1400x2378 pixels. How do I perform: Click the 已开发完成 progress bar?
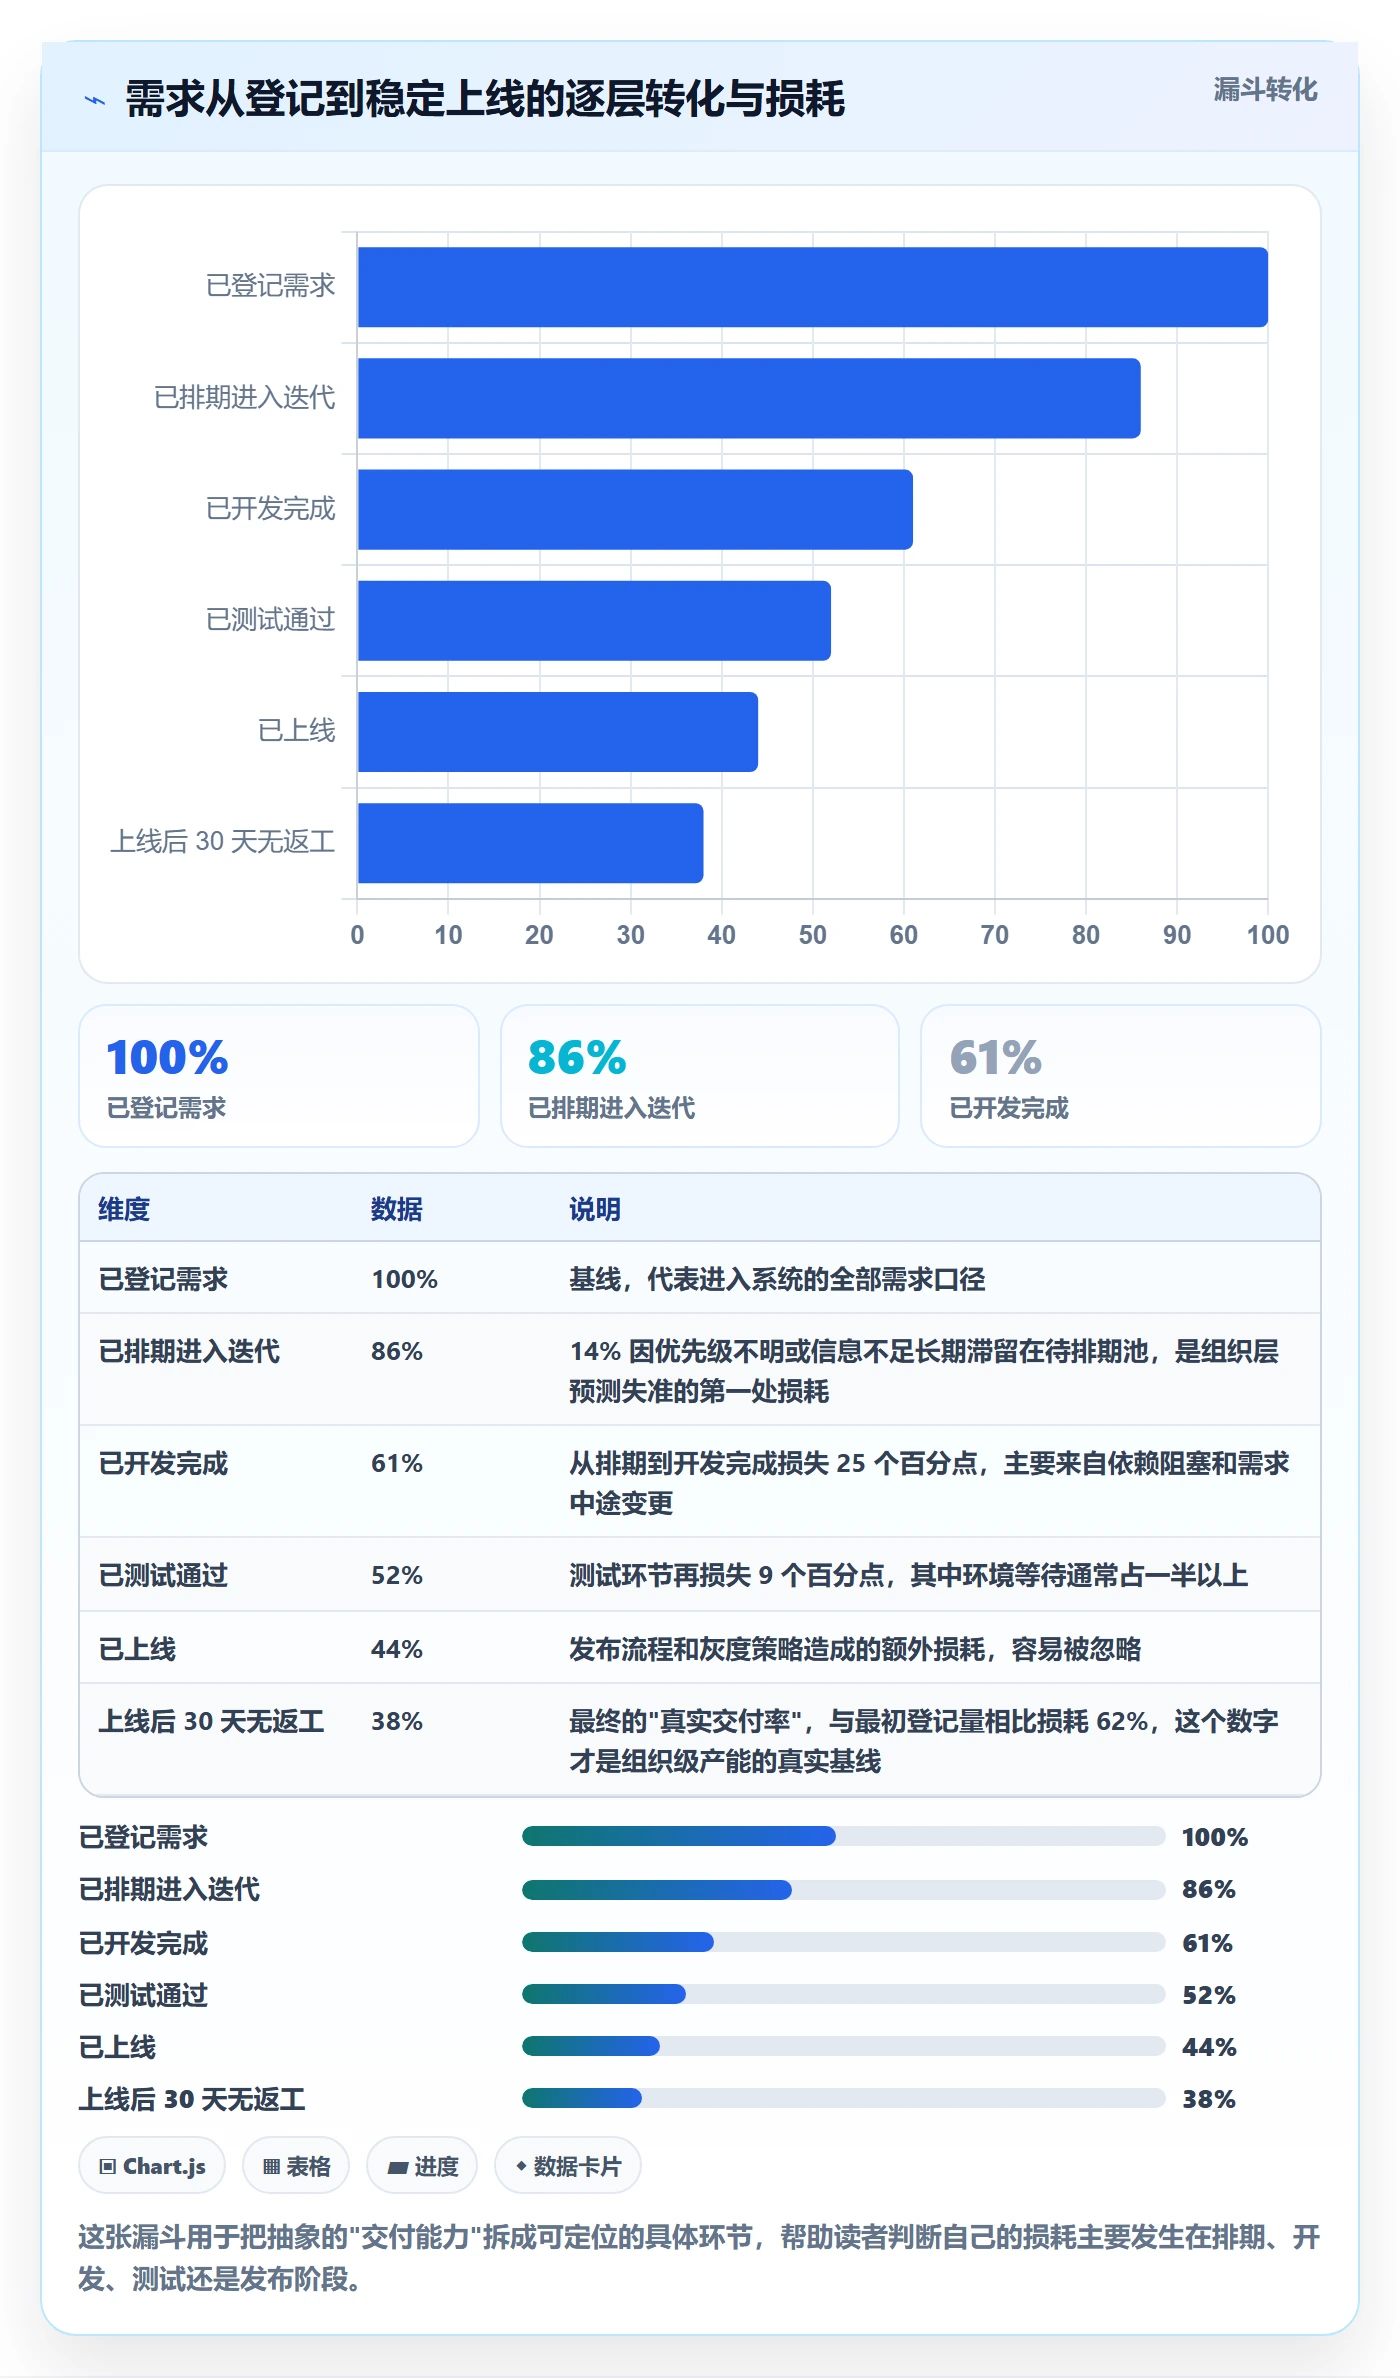coord(844,1942)
